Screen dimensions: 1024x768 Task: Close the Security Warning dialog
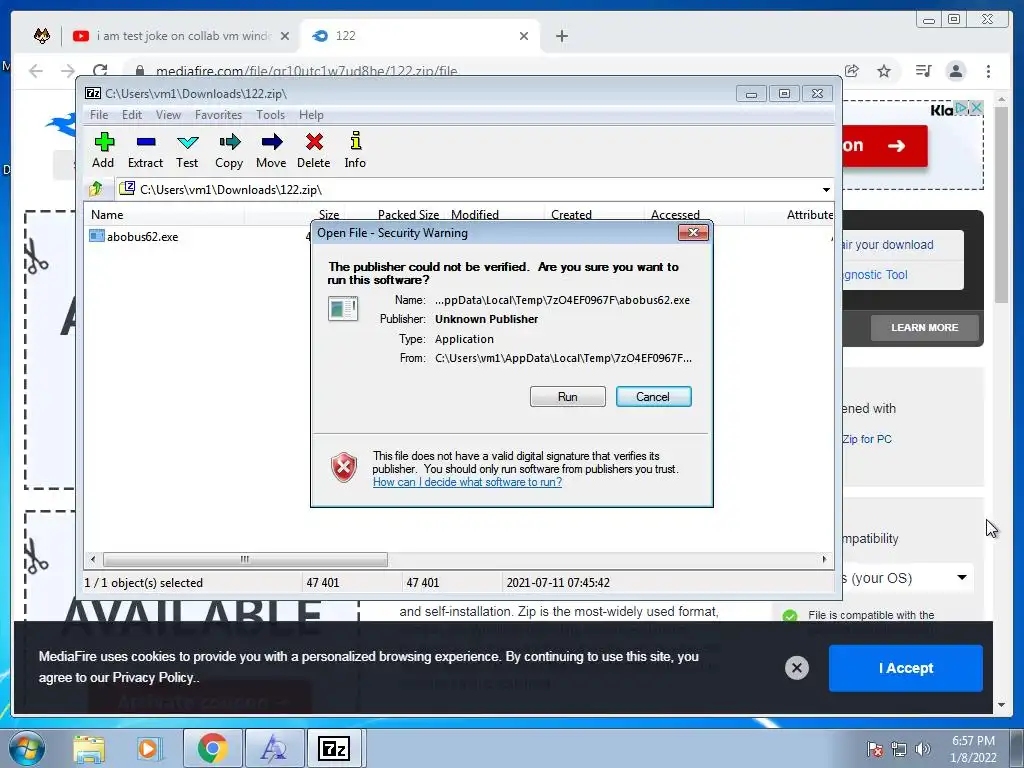(x=693, y=232)
